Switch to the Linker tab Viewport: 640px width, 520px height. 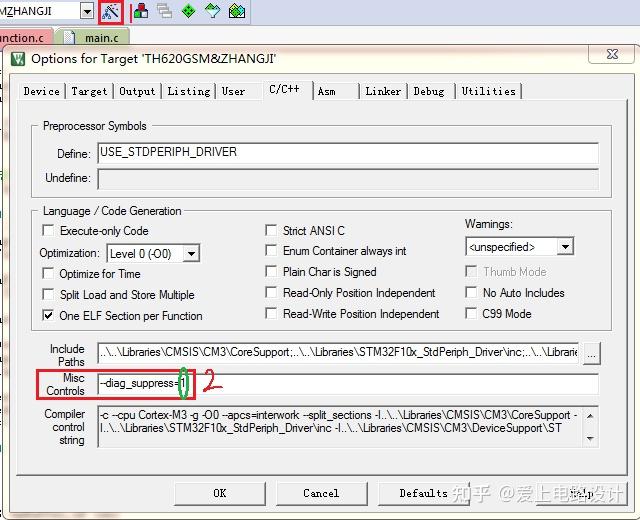point(383,91)
